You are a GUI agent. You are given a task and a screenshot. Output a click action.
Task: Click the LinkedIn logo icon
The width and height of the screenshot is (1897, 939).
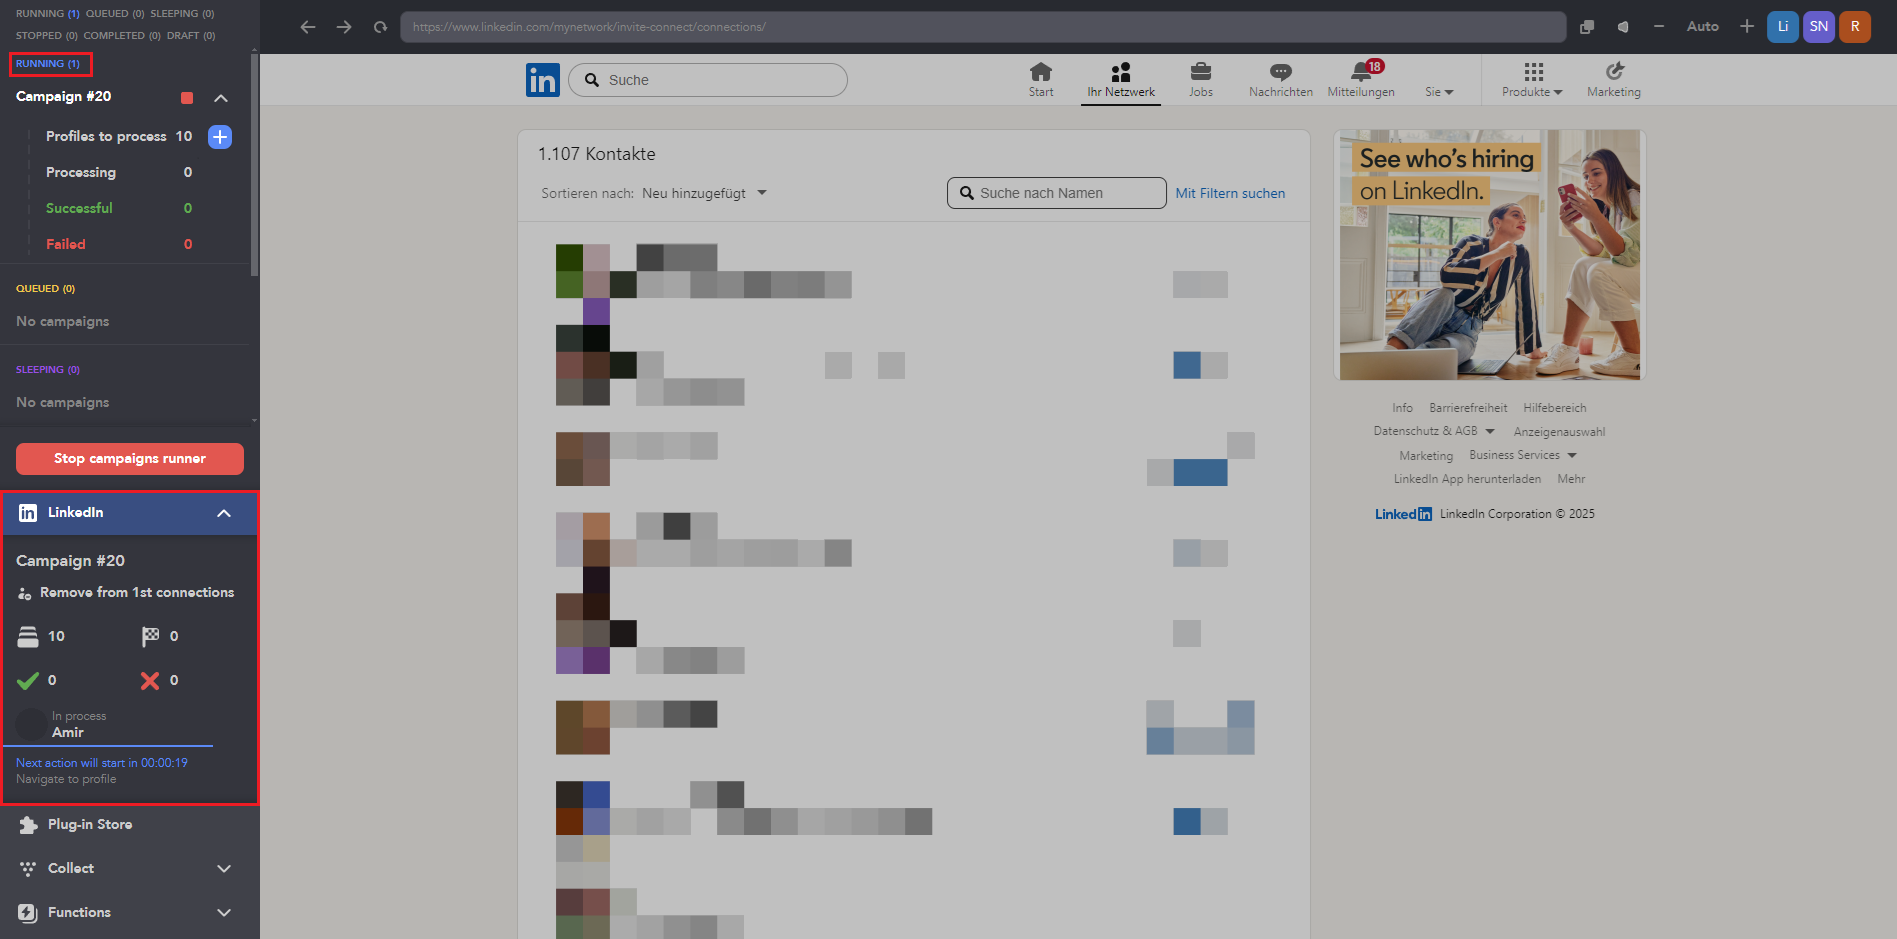coord(542,80)
